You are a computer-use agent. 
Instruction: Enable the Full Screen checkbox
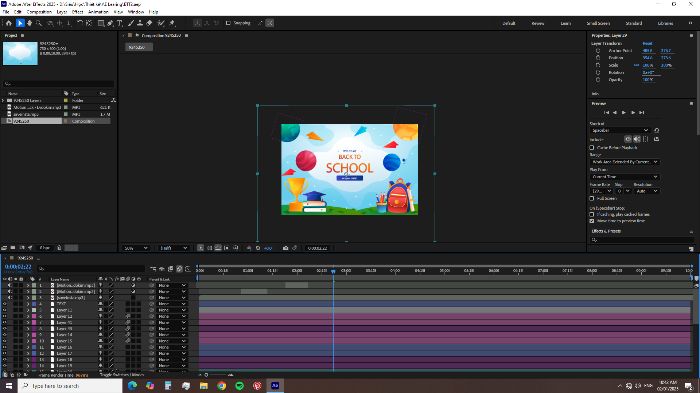[x=592, y=198]
